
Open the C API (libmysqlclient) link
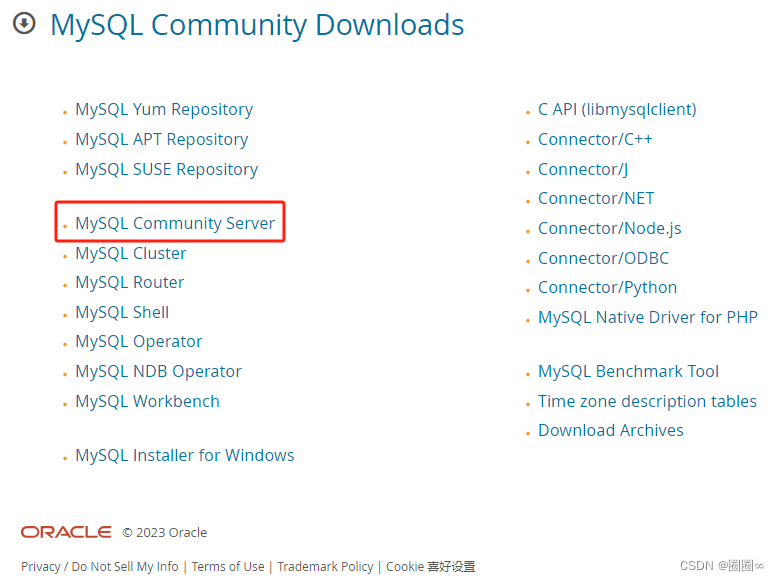pos(617,109)
